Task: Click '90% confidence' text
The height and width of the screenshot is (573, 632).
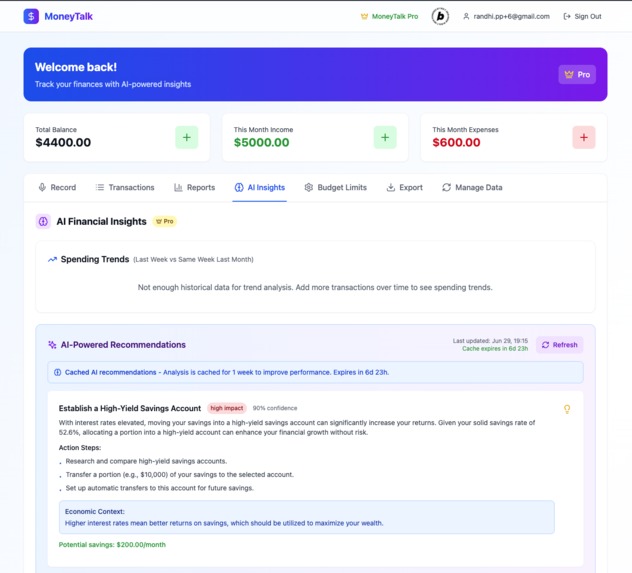Action: (275, 408)
